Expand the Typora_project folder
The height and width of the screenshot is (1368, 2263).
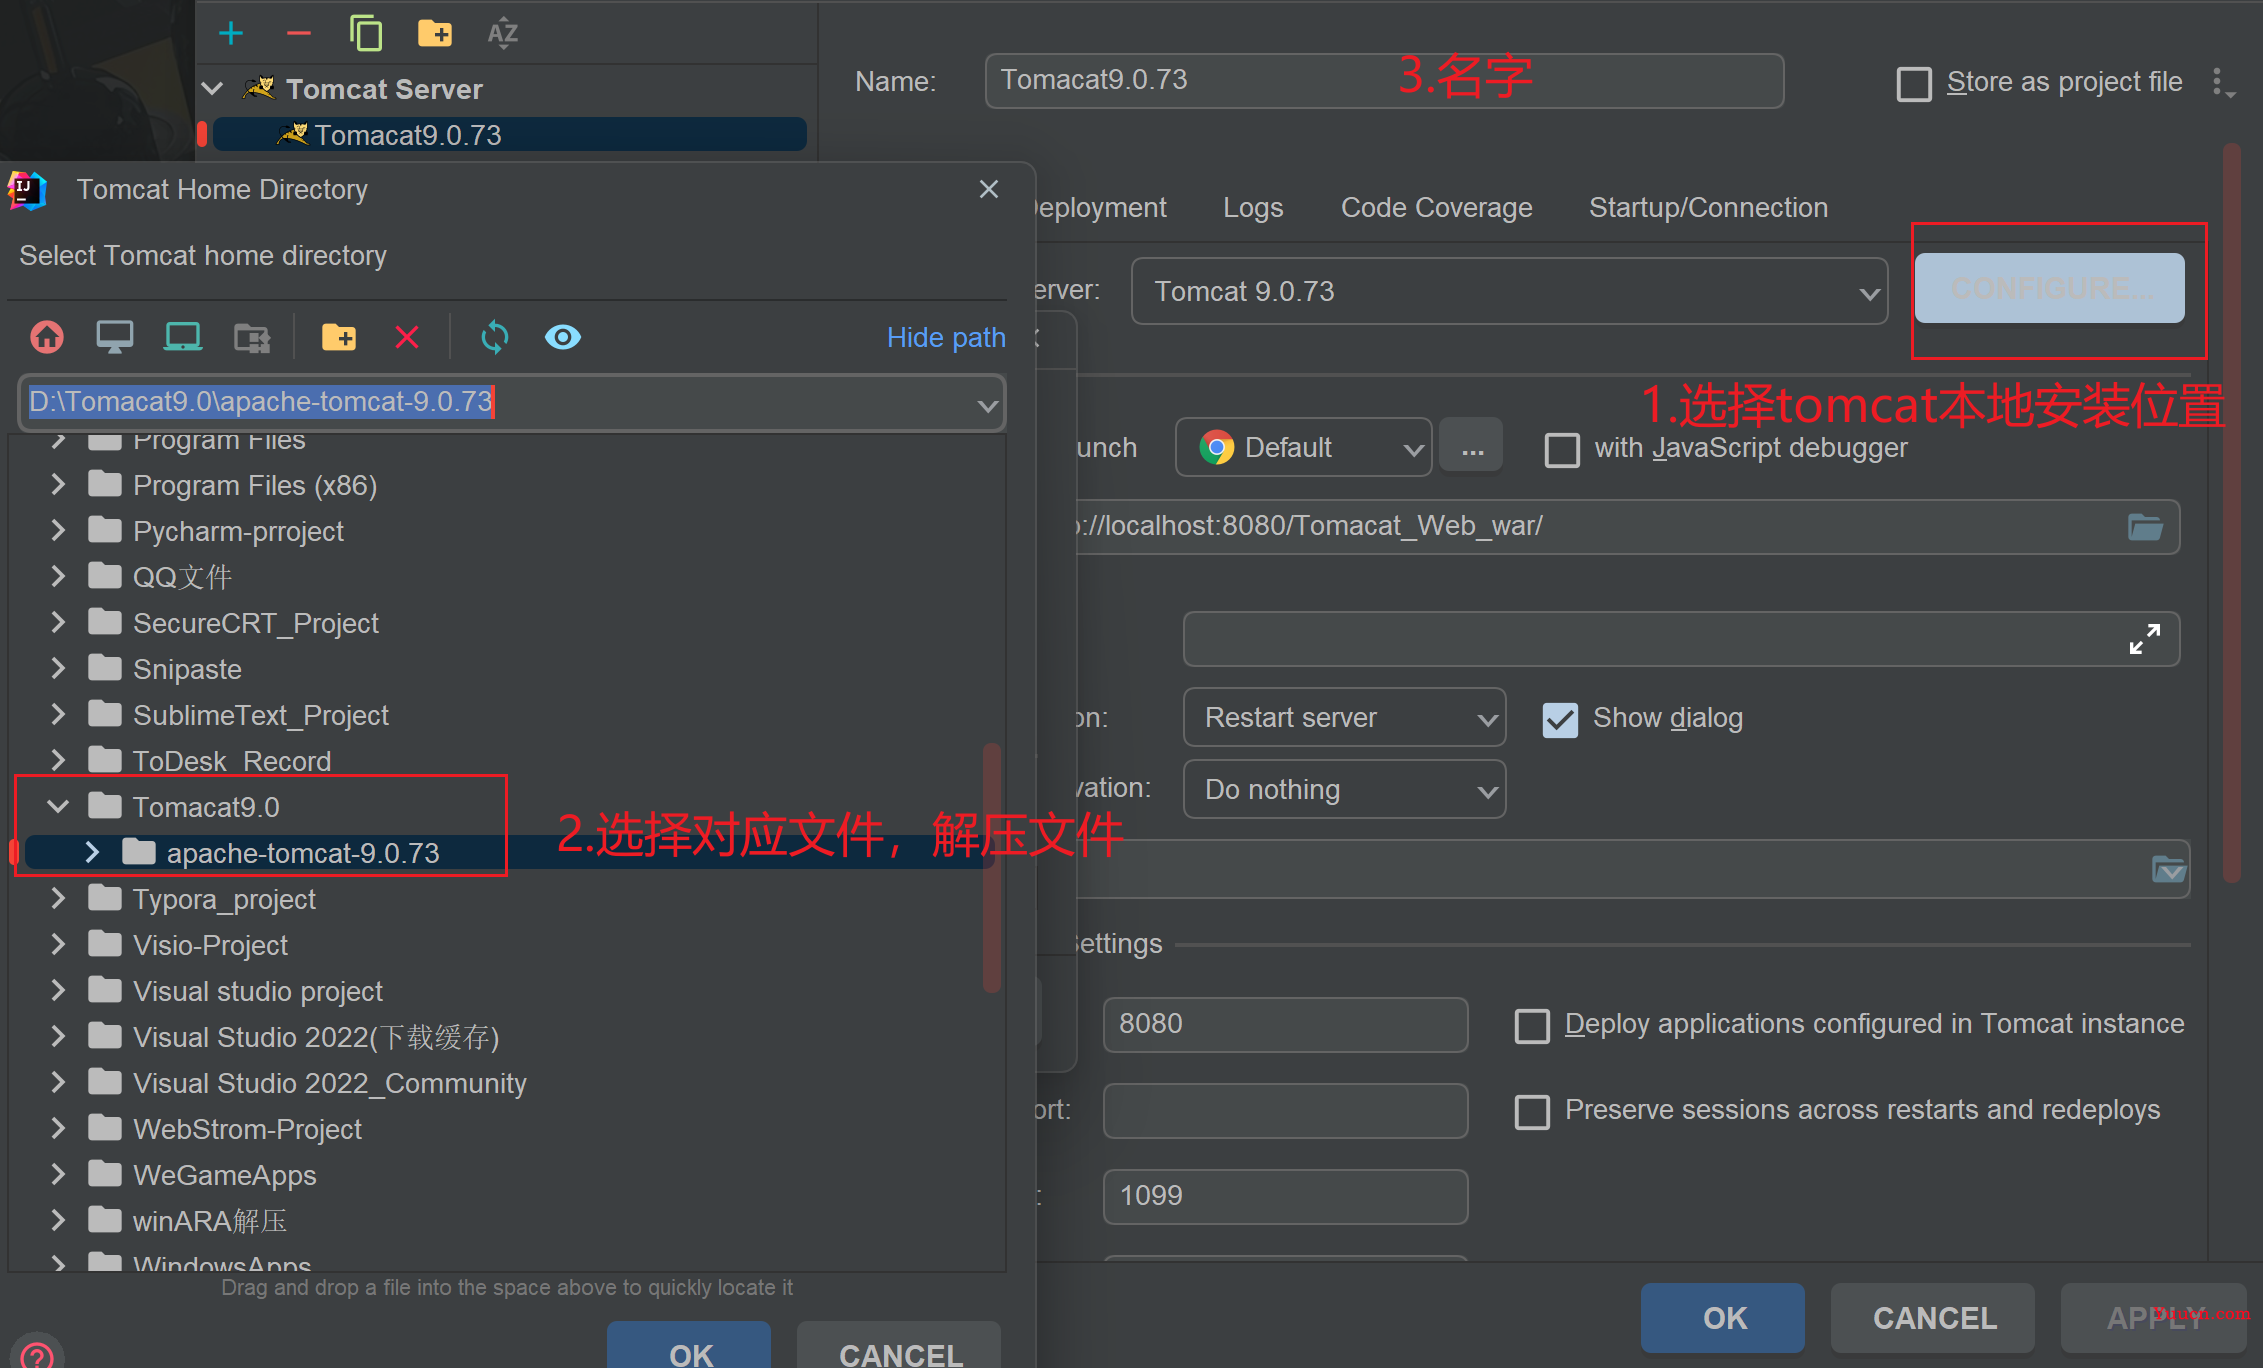(58, 898)
